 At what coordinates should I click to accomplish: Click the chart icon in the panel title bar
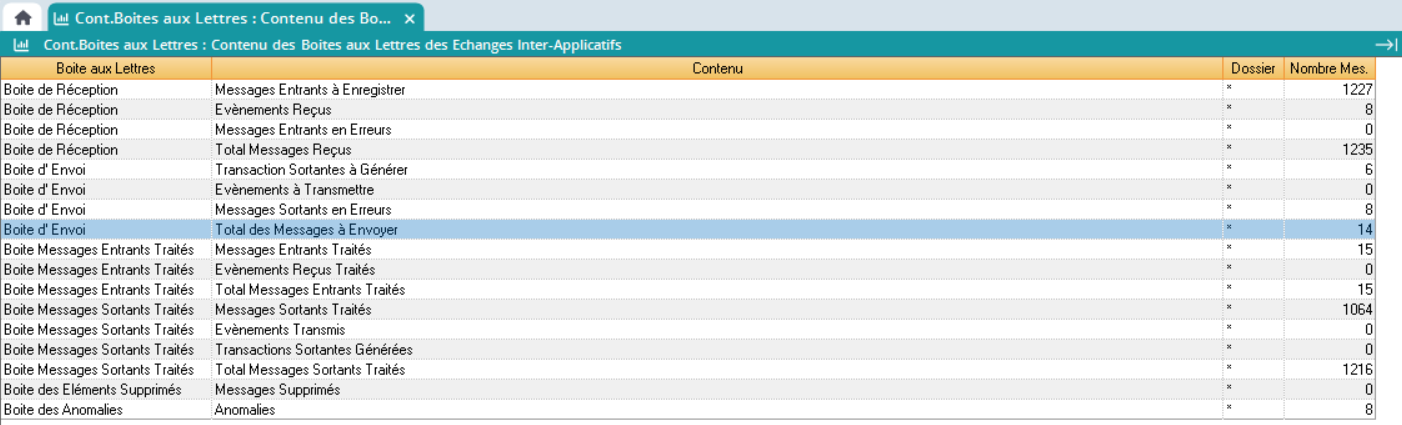tap(20, 45)
